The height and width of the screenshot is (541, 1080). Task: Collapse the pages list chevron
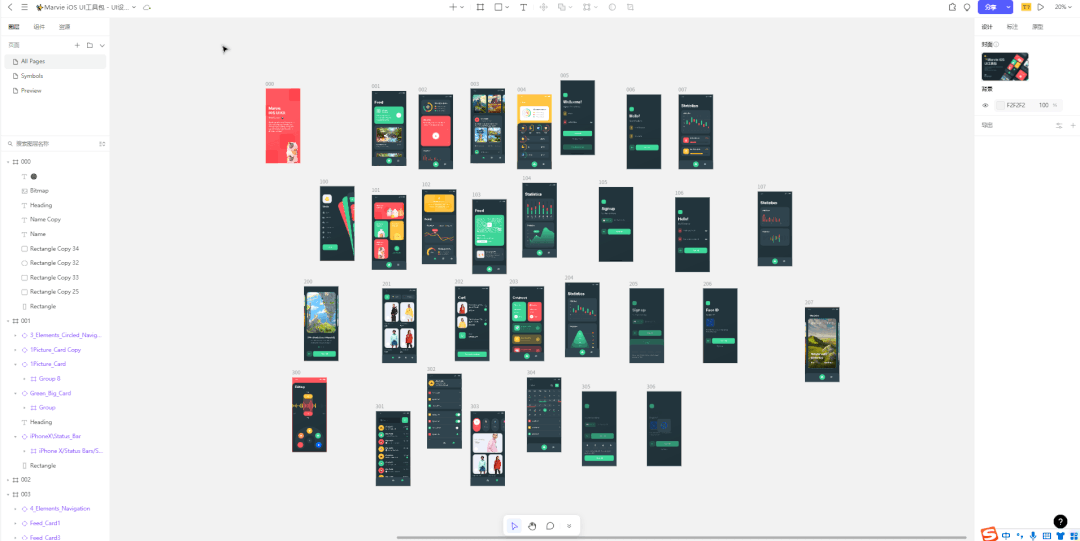click(102, 45)
